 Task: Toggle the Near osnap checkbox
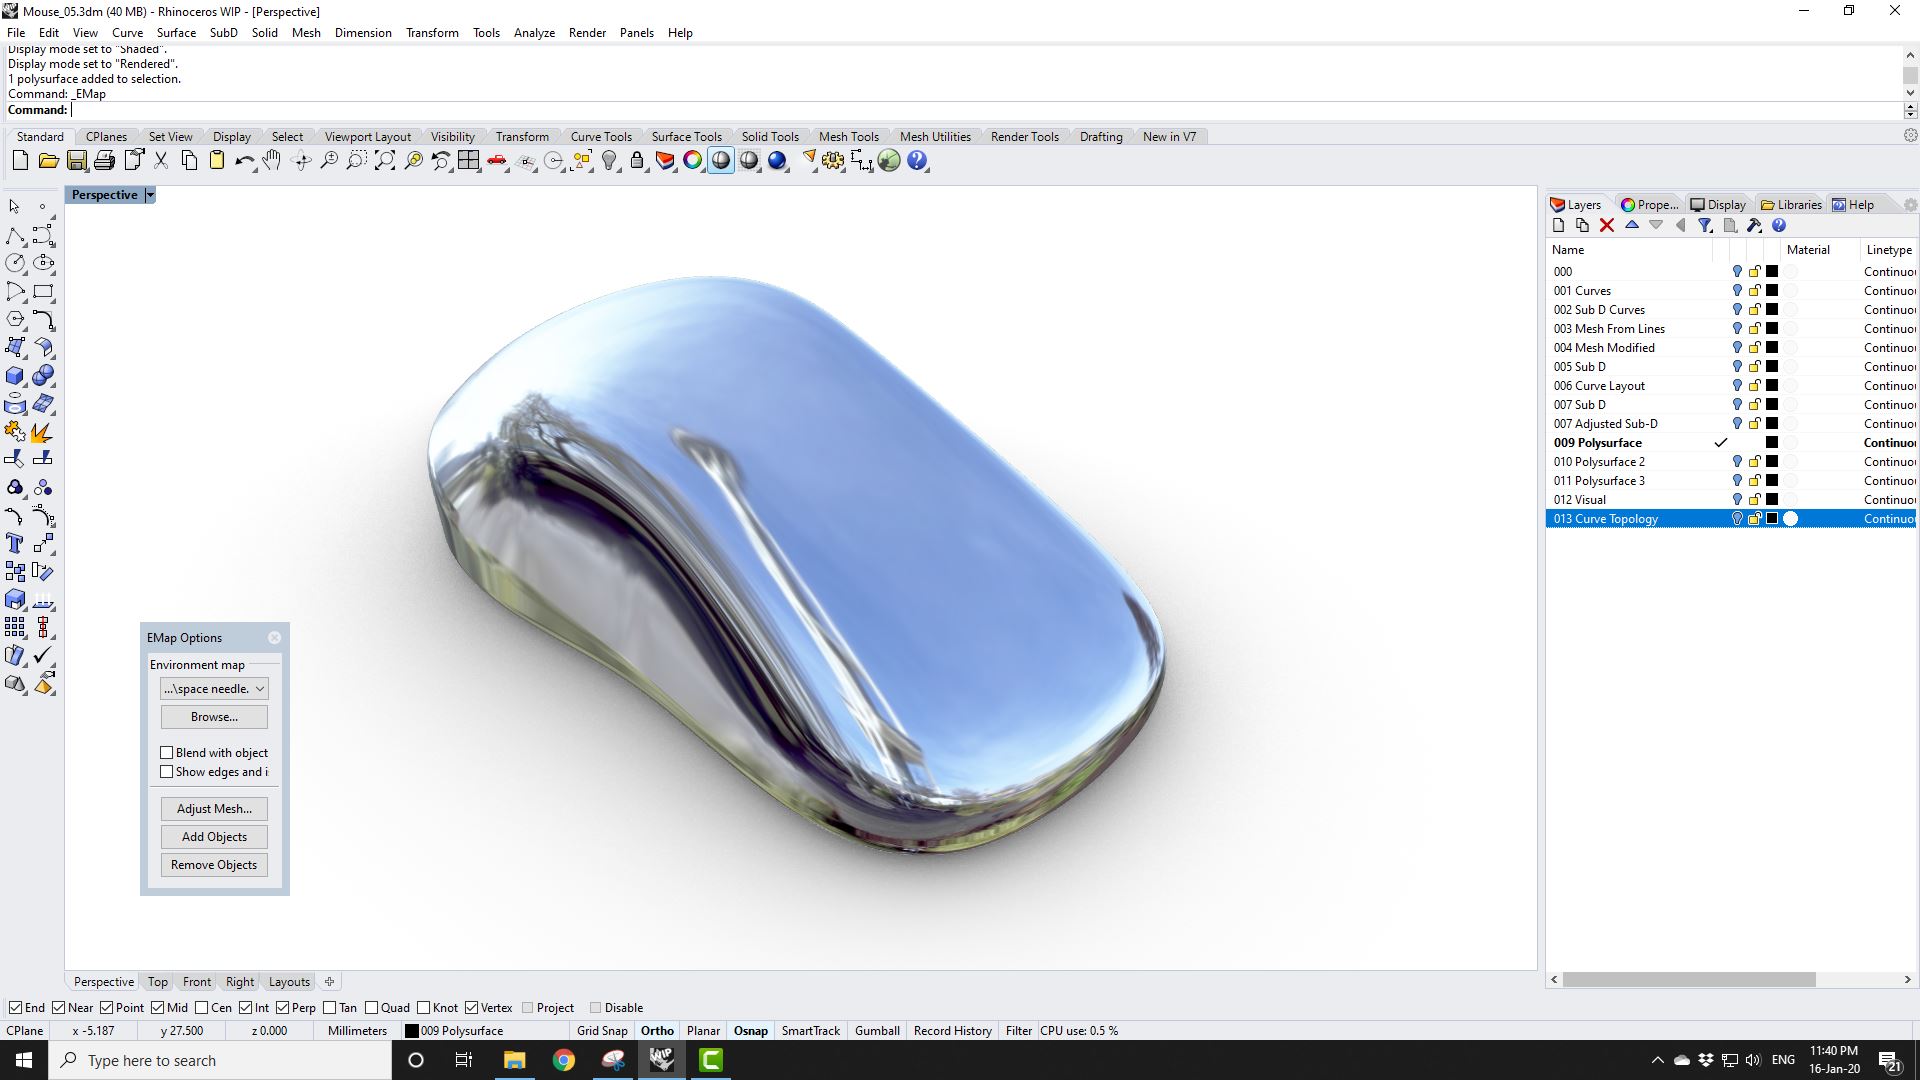(58, 1008)
